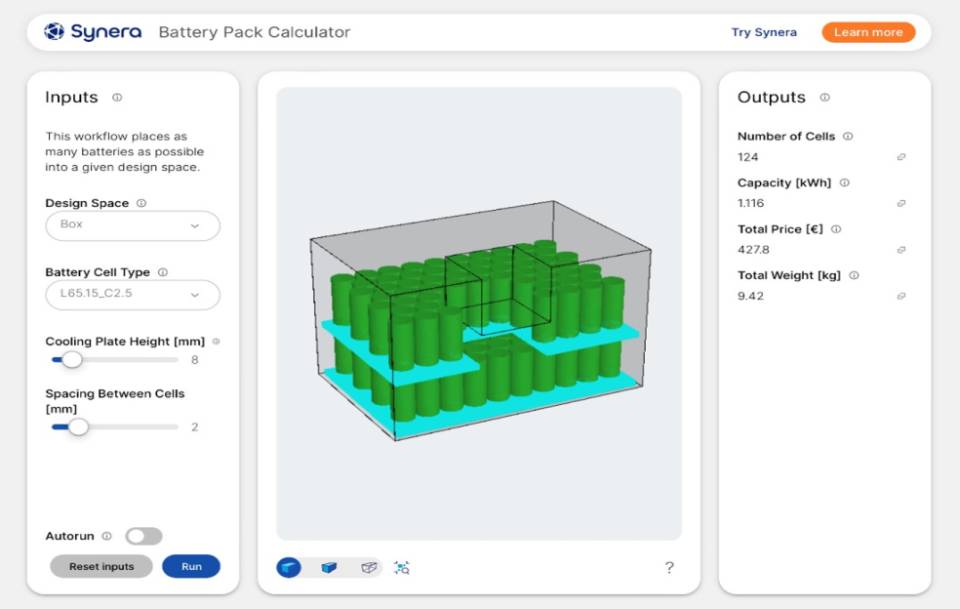The image size is (960, 609).
Task: Select wireframe view mode icon
Action: point(369,568)
